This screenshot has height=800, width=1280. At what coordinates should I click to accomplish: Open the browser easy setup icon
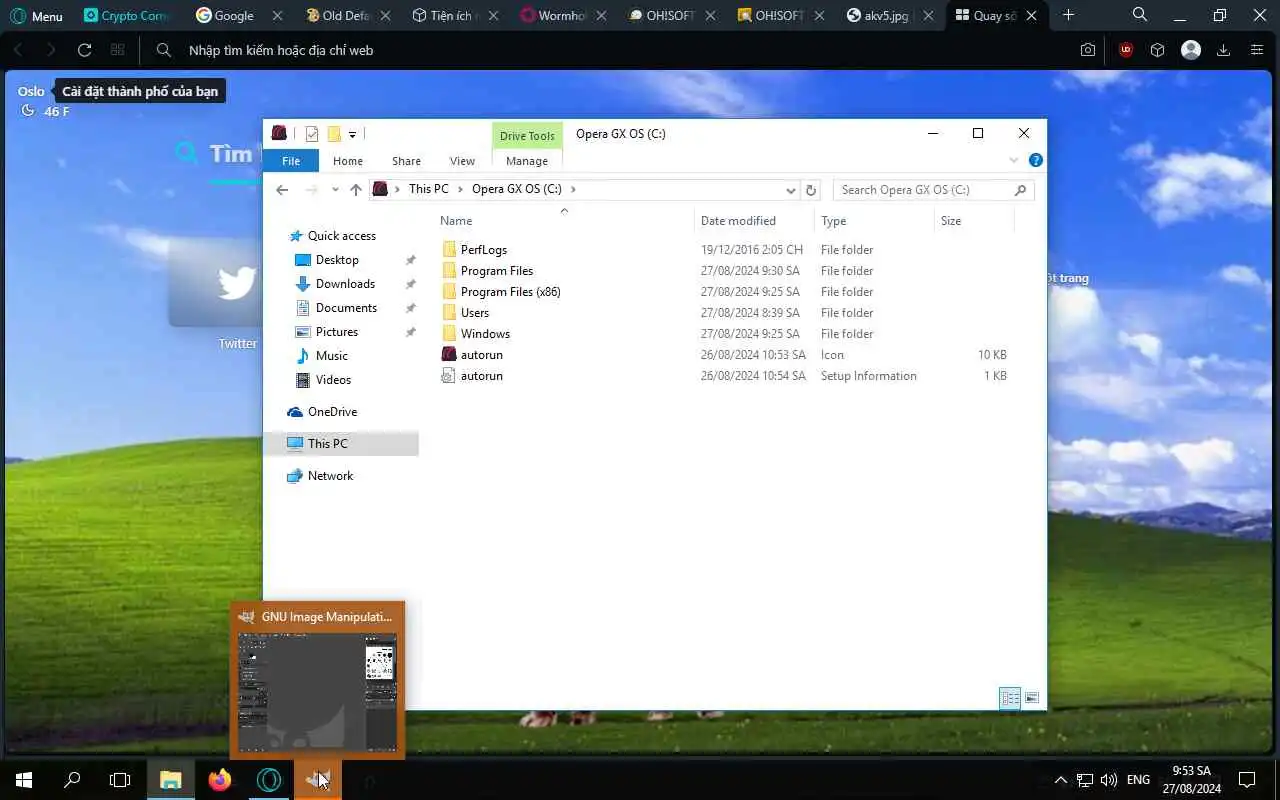[1258, 50]
